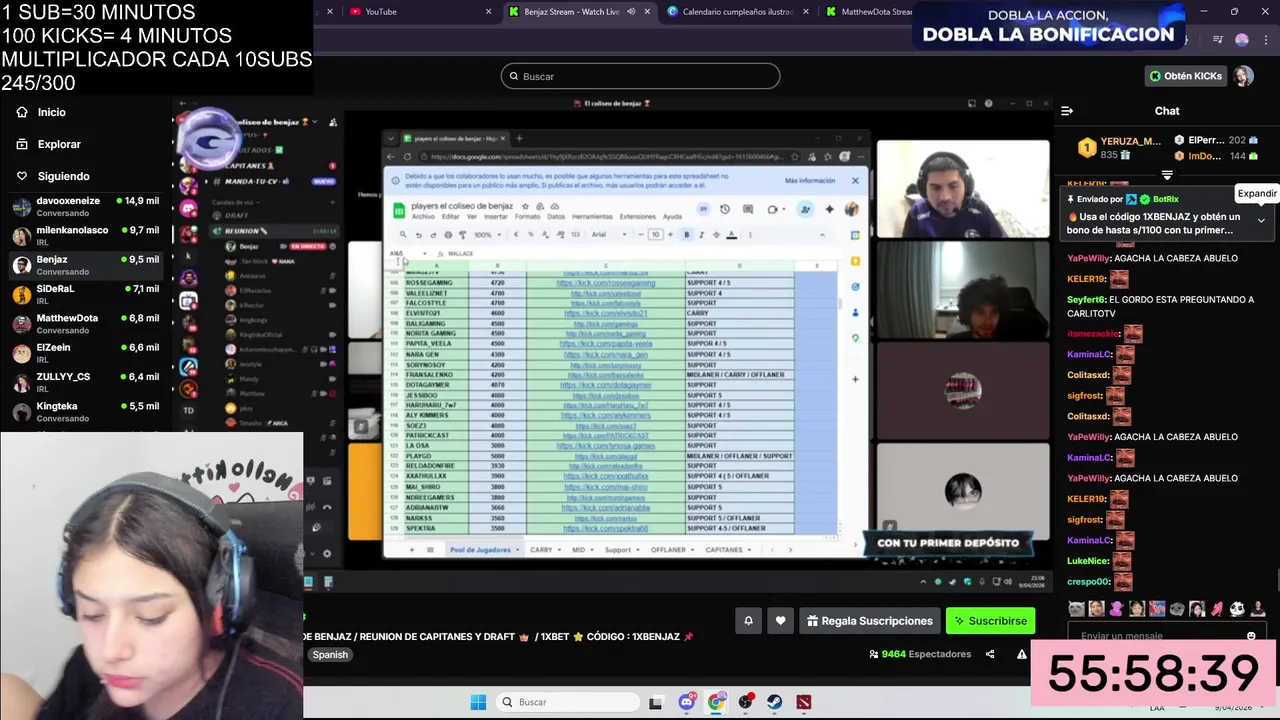Switch to Calendario cumpleaños ilustrado tab
The width and height of the screenshot is (1280, 720).
(738, 12)
